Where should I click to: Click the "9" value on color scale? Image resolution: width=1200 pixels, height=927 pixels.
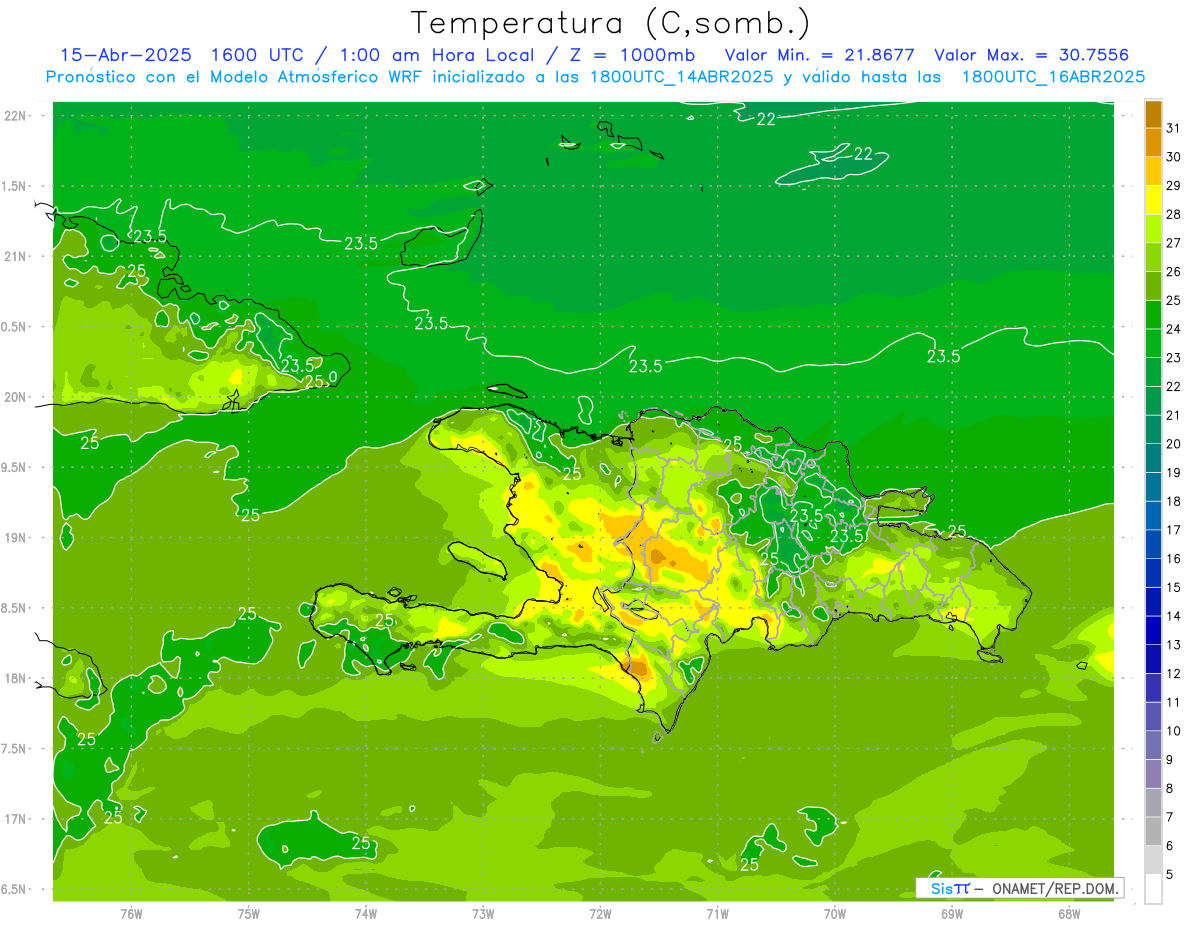click(1170, 760)
